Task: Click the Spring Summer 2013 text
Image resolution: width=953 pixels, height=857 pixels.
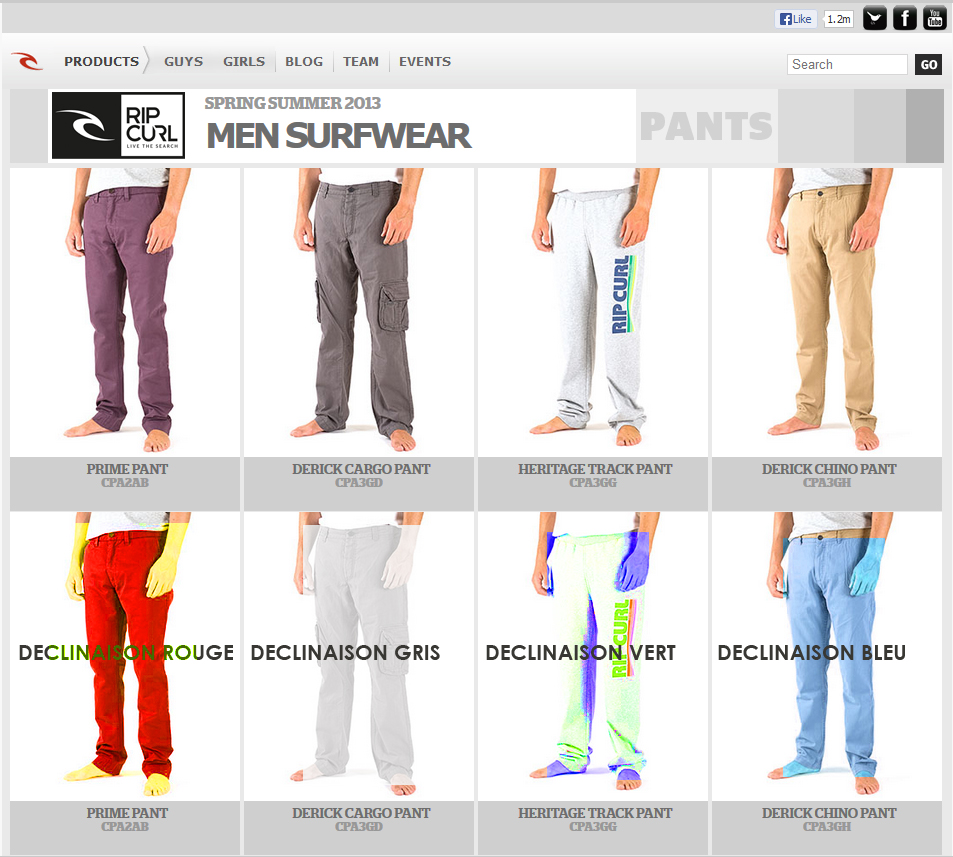Action: point(292,103)
